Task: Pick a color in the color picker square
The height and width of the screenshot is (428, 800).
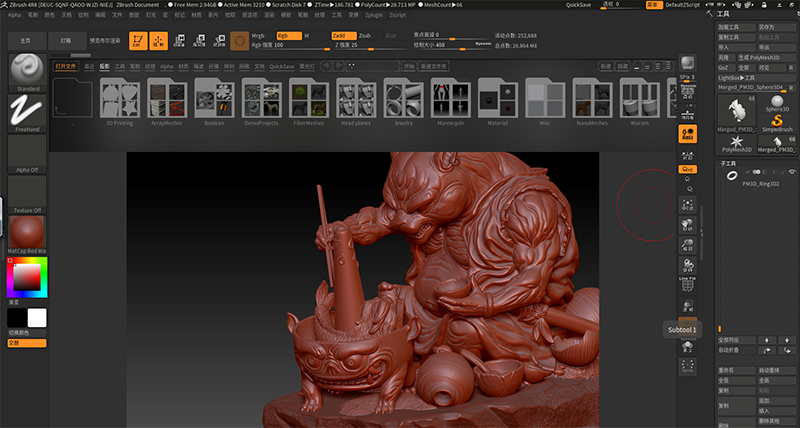Action: [27, 278]
